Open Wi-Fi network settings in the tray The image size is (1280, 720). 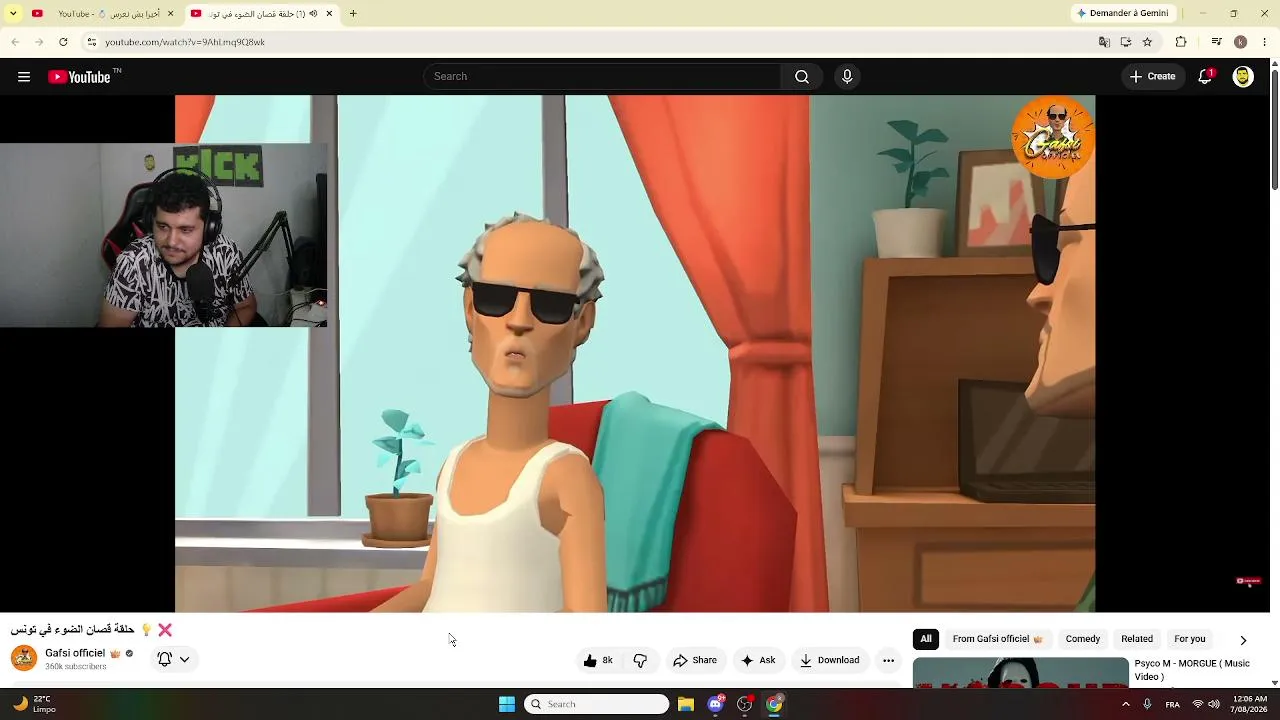click(1198, 704)
